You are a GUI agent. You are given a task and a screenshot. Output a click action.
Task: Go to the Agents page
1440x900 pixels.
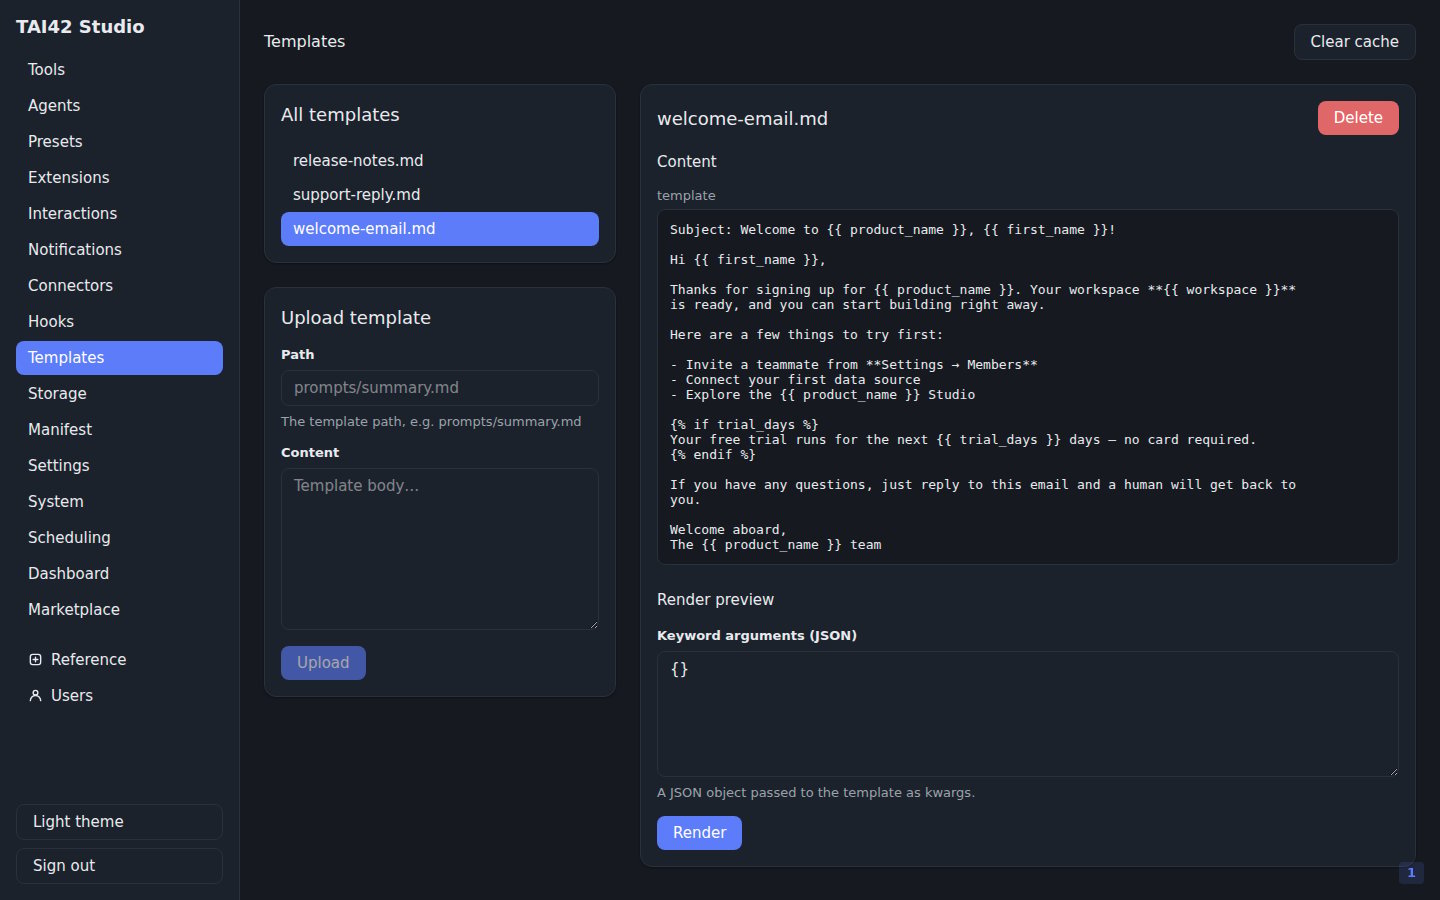119,106
